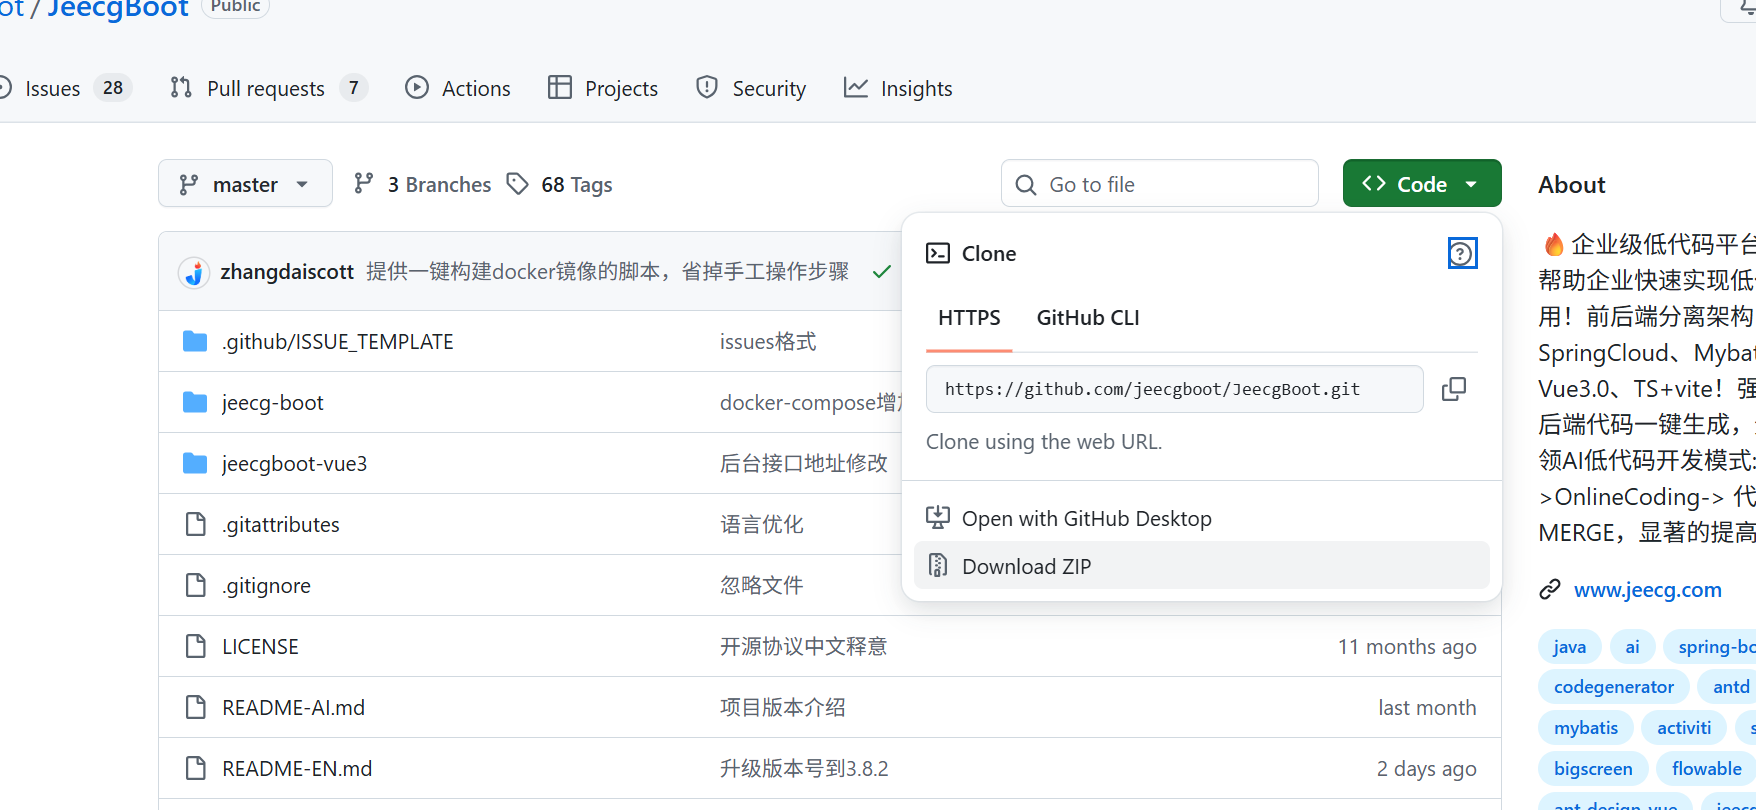This screenshot has height=810, width=1756.
Task: View the Insights tab
Action: tap(898, 88)
